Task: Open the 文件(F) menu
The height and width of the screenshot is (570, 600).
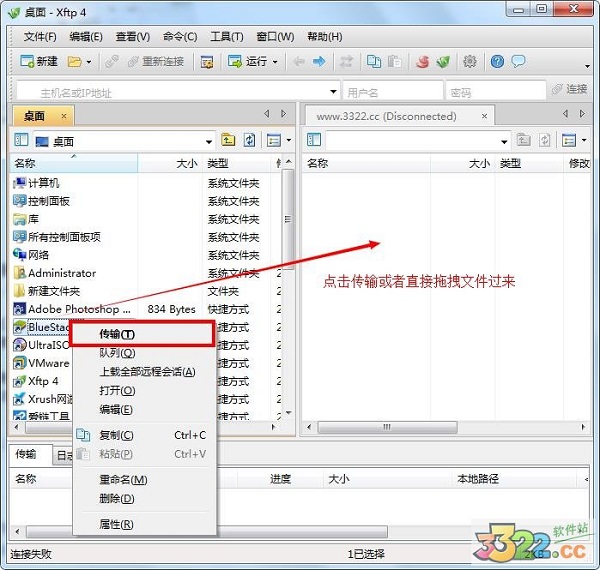Action: point(40,37)
